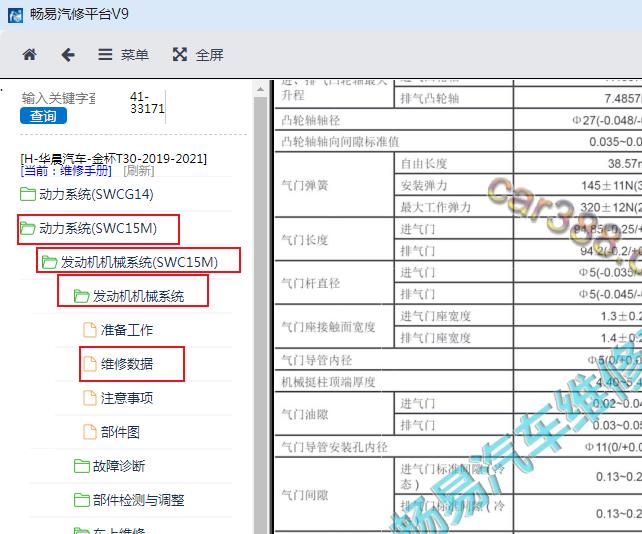The height and width of the screenshot is (534, 642).
Task: Select the 安装弹力 table cell
Action: 454,185
